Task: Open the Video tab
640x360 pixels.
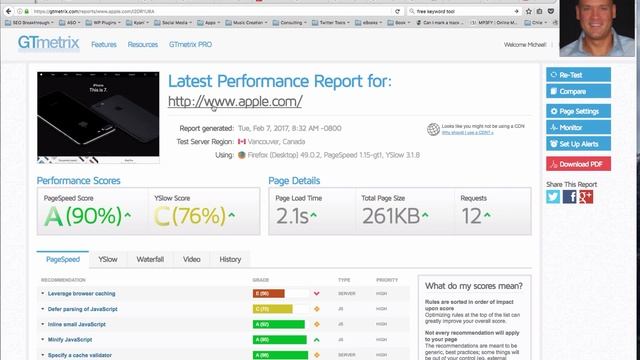Action: [191, 260]
